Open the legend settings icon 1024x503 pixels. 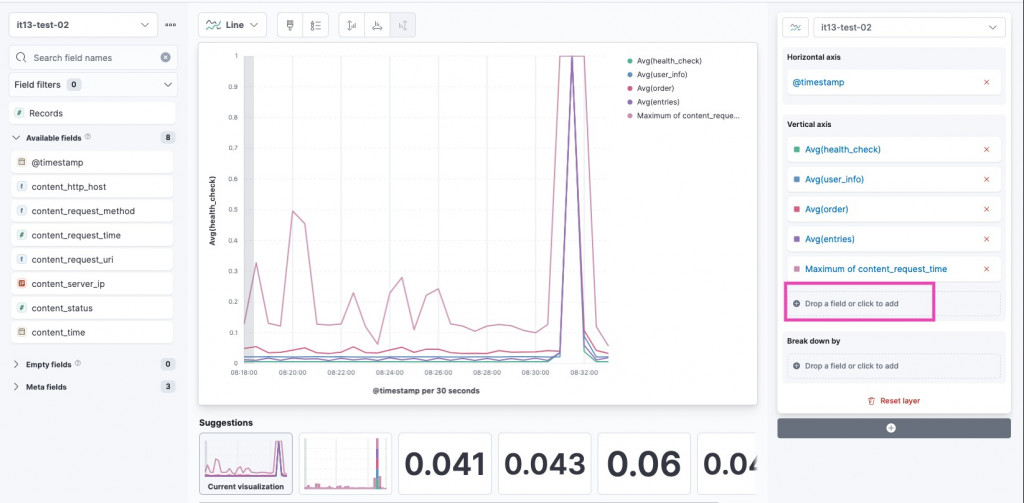315,25
